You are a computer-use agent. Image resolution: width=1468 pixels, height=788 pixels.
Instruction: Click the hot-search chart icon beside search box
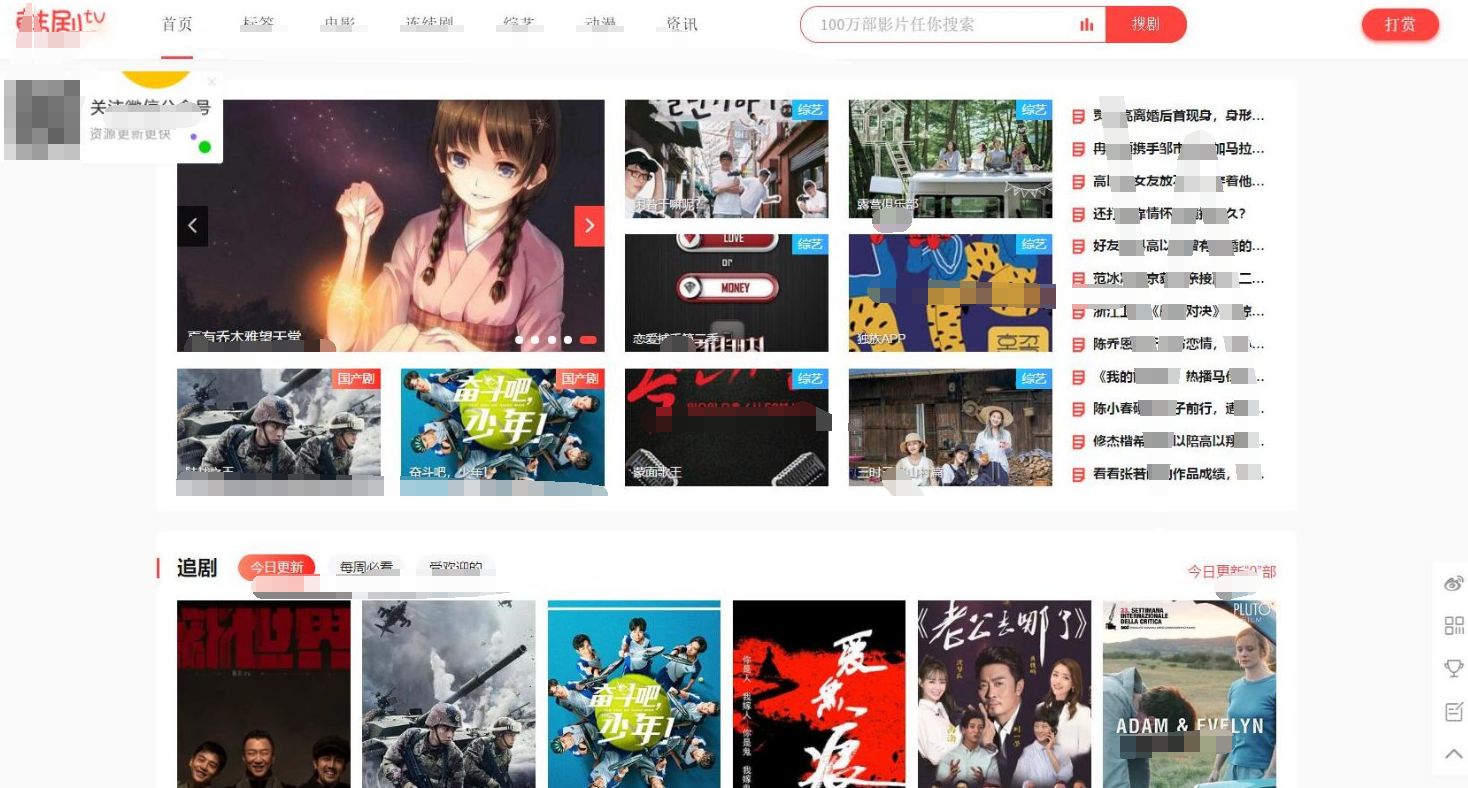pyautogui.click(x=1086, y=24)
